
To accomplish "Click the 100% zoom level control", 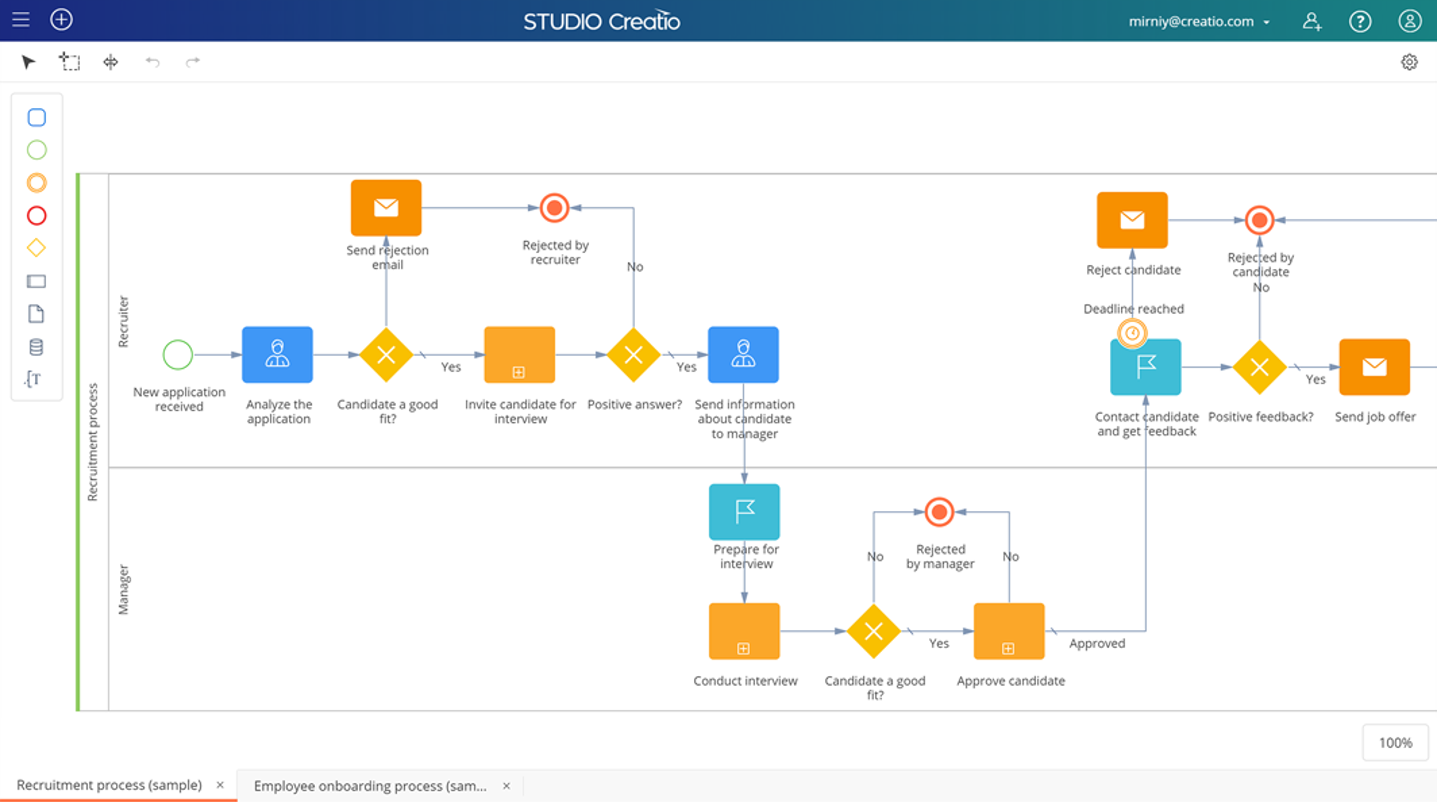I will click(1395, 742).
